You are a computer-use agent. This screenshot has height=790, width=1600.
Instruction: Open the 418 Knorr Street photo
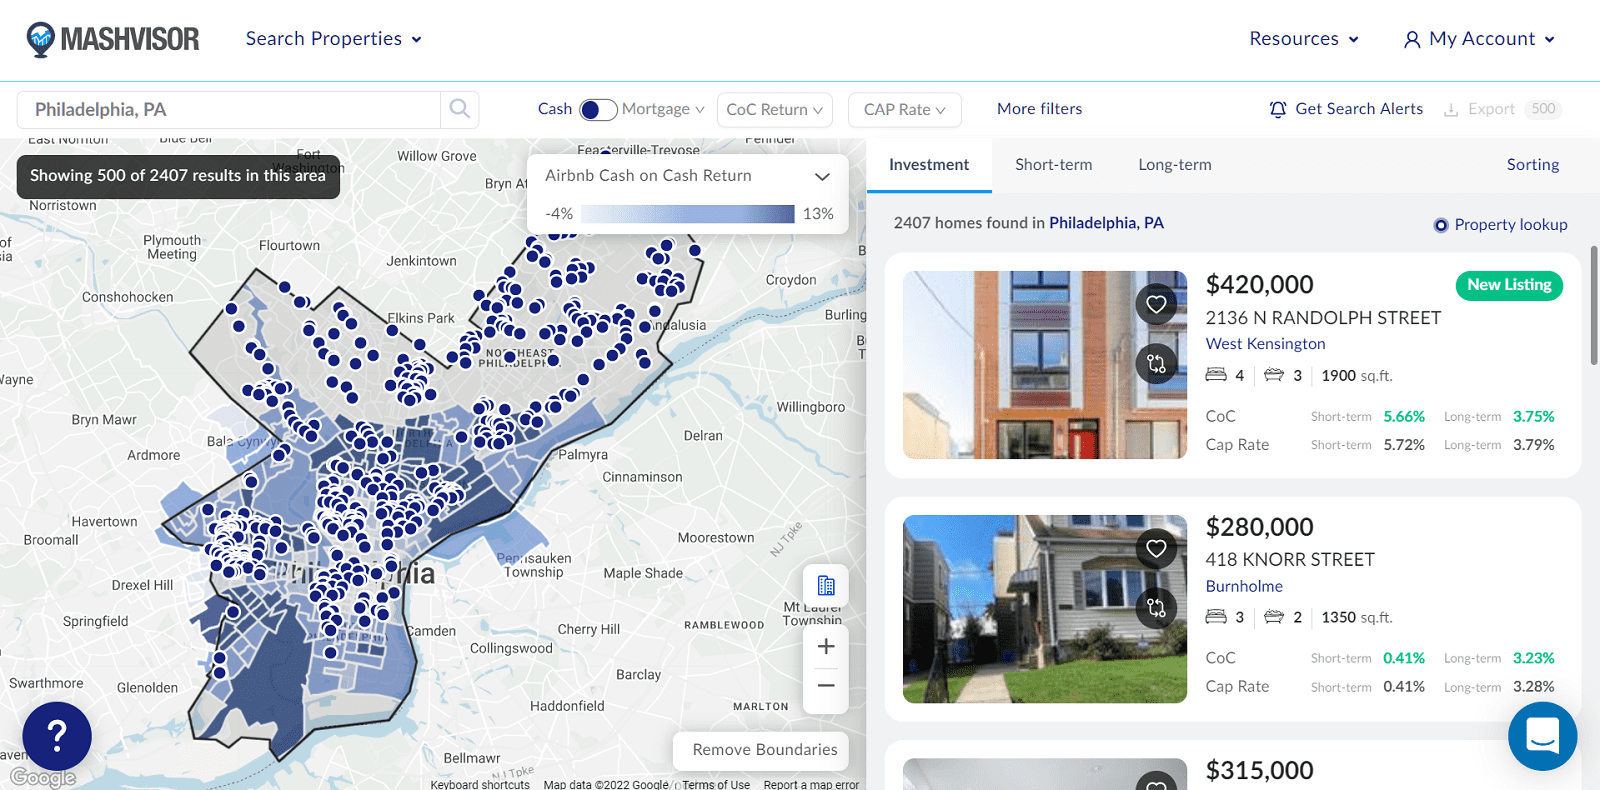(1045, 609)
